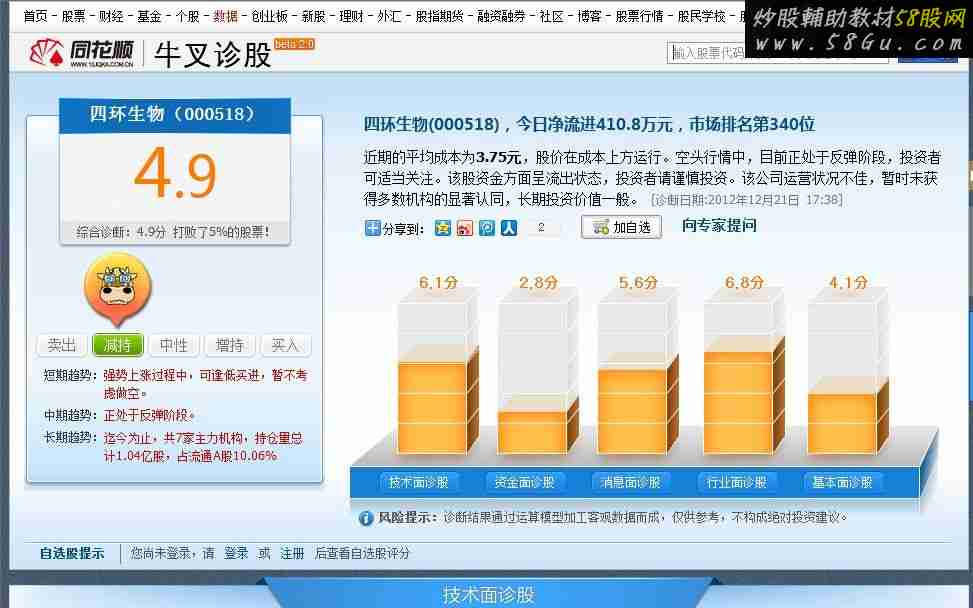Select the 中性 rating option
The width and height of the screenshot is (973, 608).
(174, 345)
